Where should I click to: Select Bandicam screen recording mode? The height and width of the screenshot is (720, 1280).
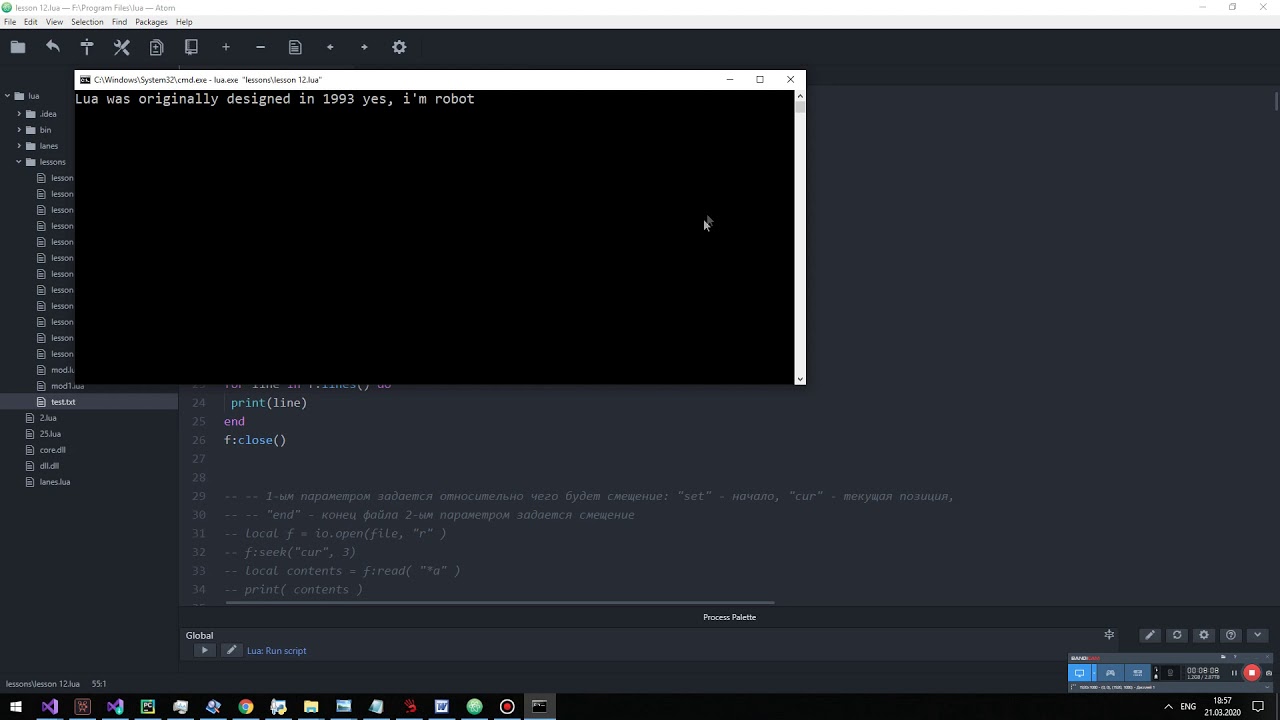pyautogui.click(x=1079, y=673)
